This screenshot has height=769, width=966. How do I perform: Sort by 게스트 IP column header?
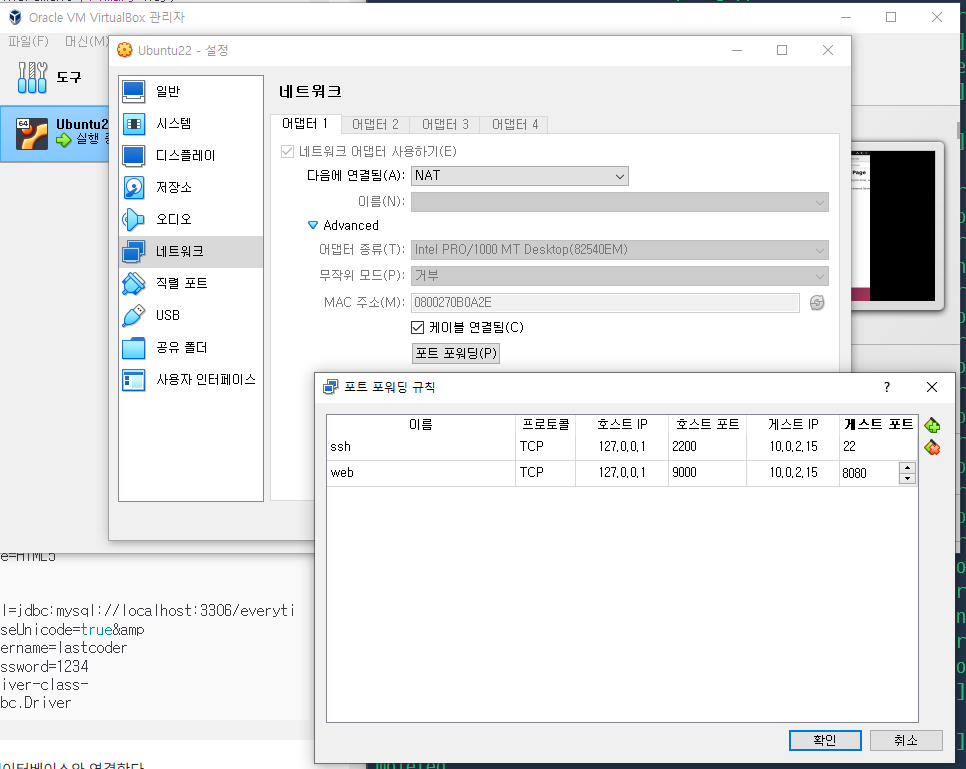tap(793, 424)
